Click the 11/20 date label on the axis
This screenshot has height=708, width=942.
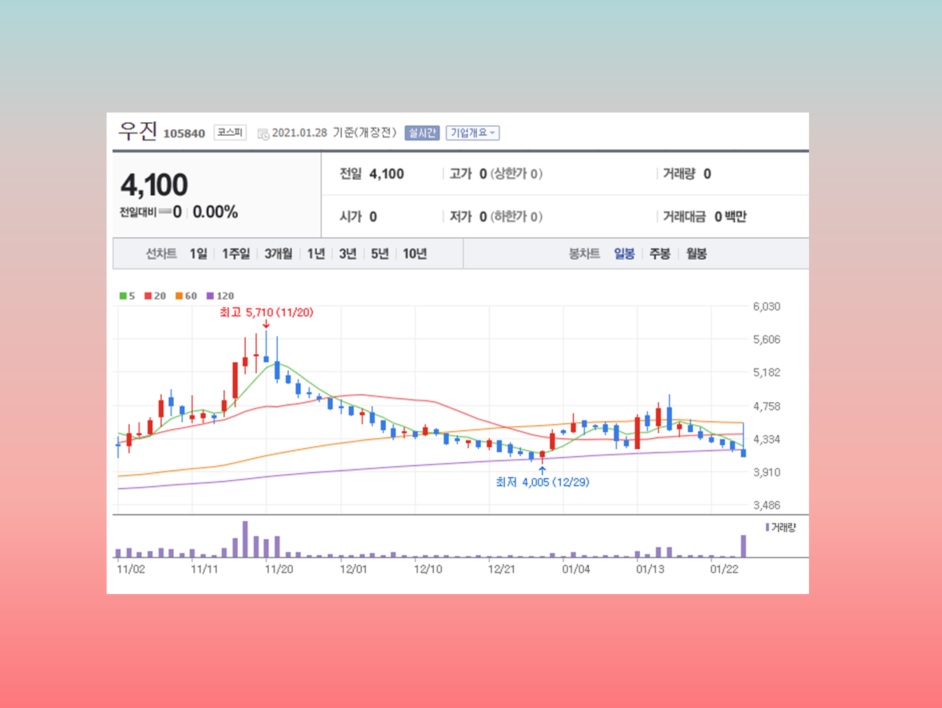tap(279, 569)
